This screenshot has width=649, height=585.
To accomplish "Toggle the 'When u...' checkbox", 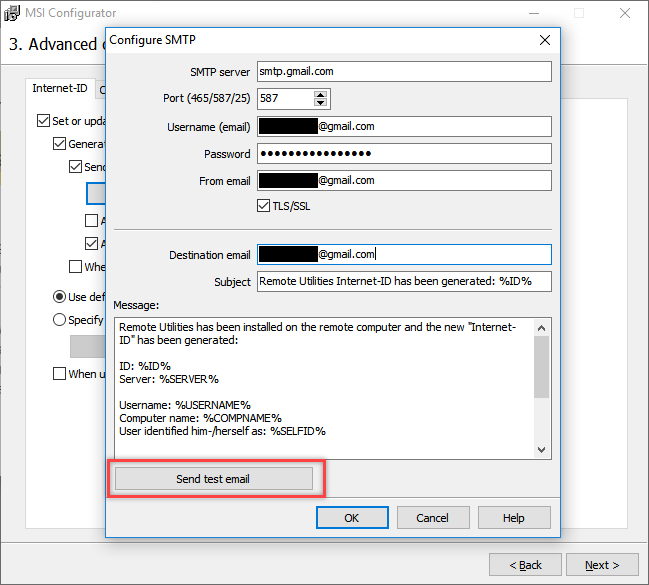I will [60, 373].
